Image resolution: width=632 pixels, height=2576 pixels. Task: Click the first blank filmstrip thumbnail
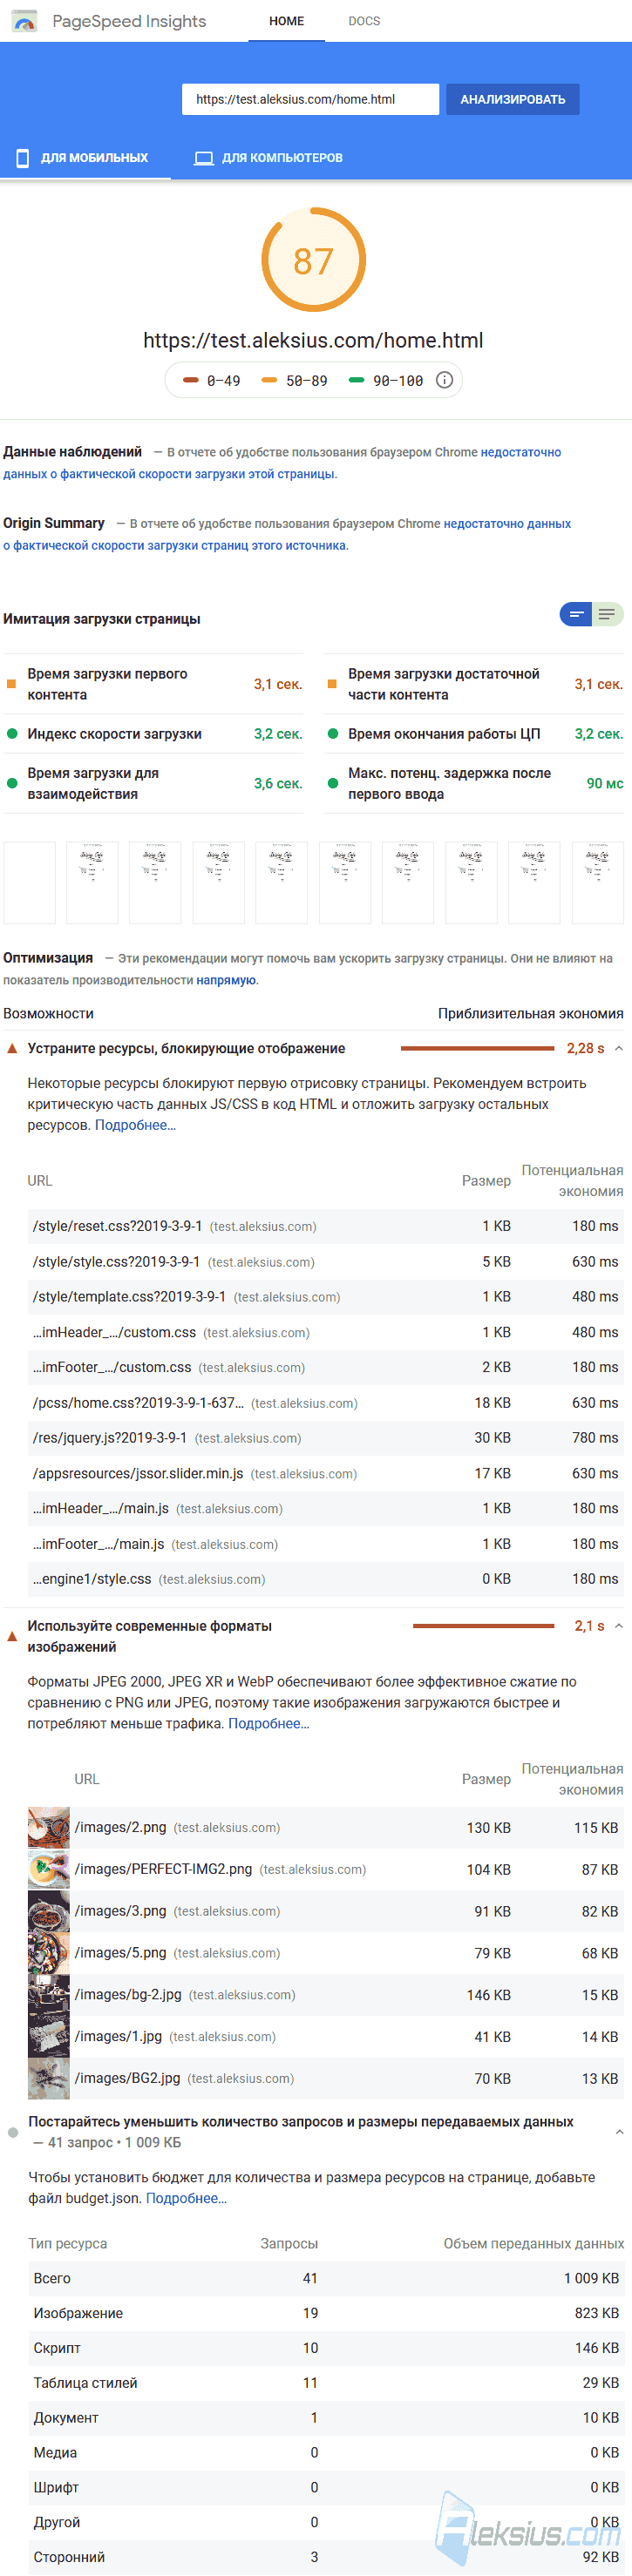click(x=29, y=882)
